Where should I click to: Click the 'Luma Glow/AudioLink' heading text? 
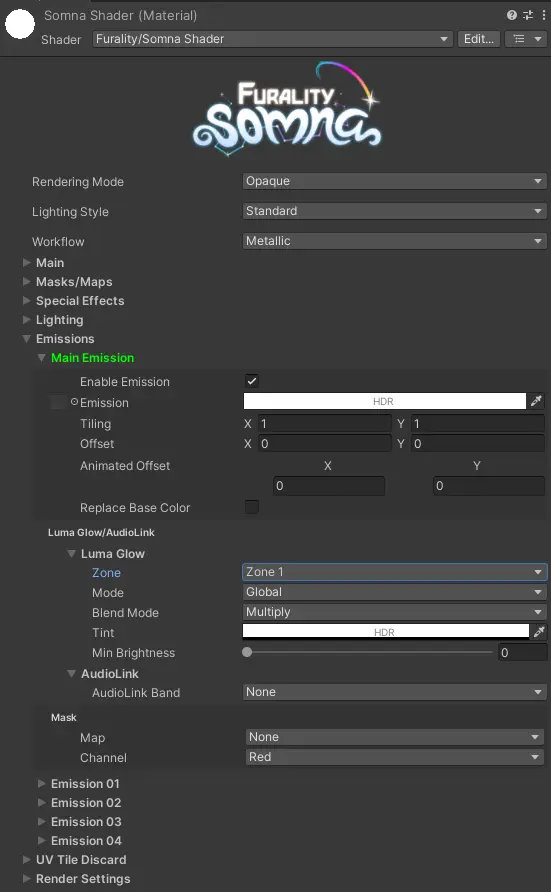[x=101, y=532]
